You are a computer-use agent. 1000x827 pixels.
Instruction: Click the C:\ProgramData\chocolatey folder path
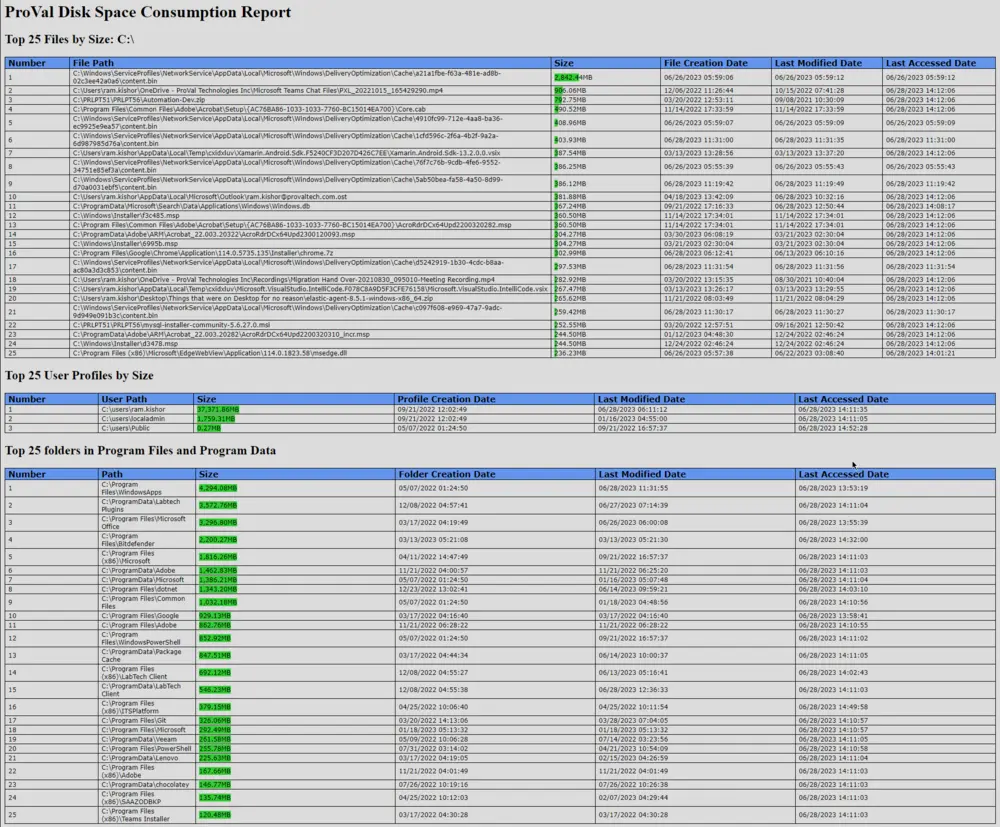145,785
